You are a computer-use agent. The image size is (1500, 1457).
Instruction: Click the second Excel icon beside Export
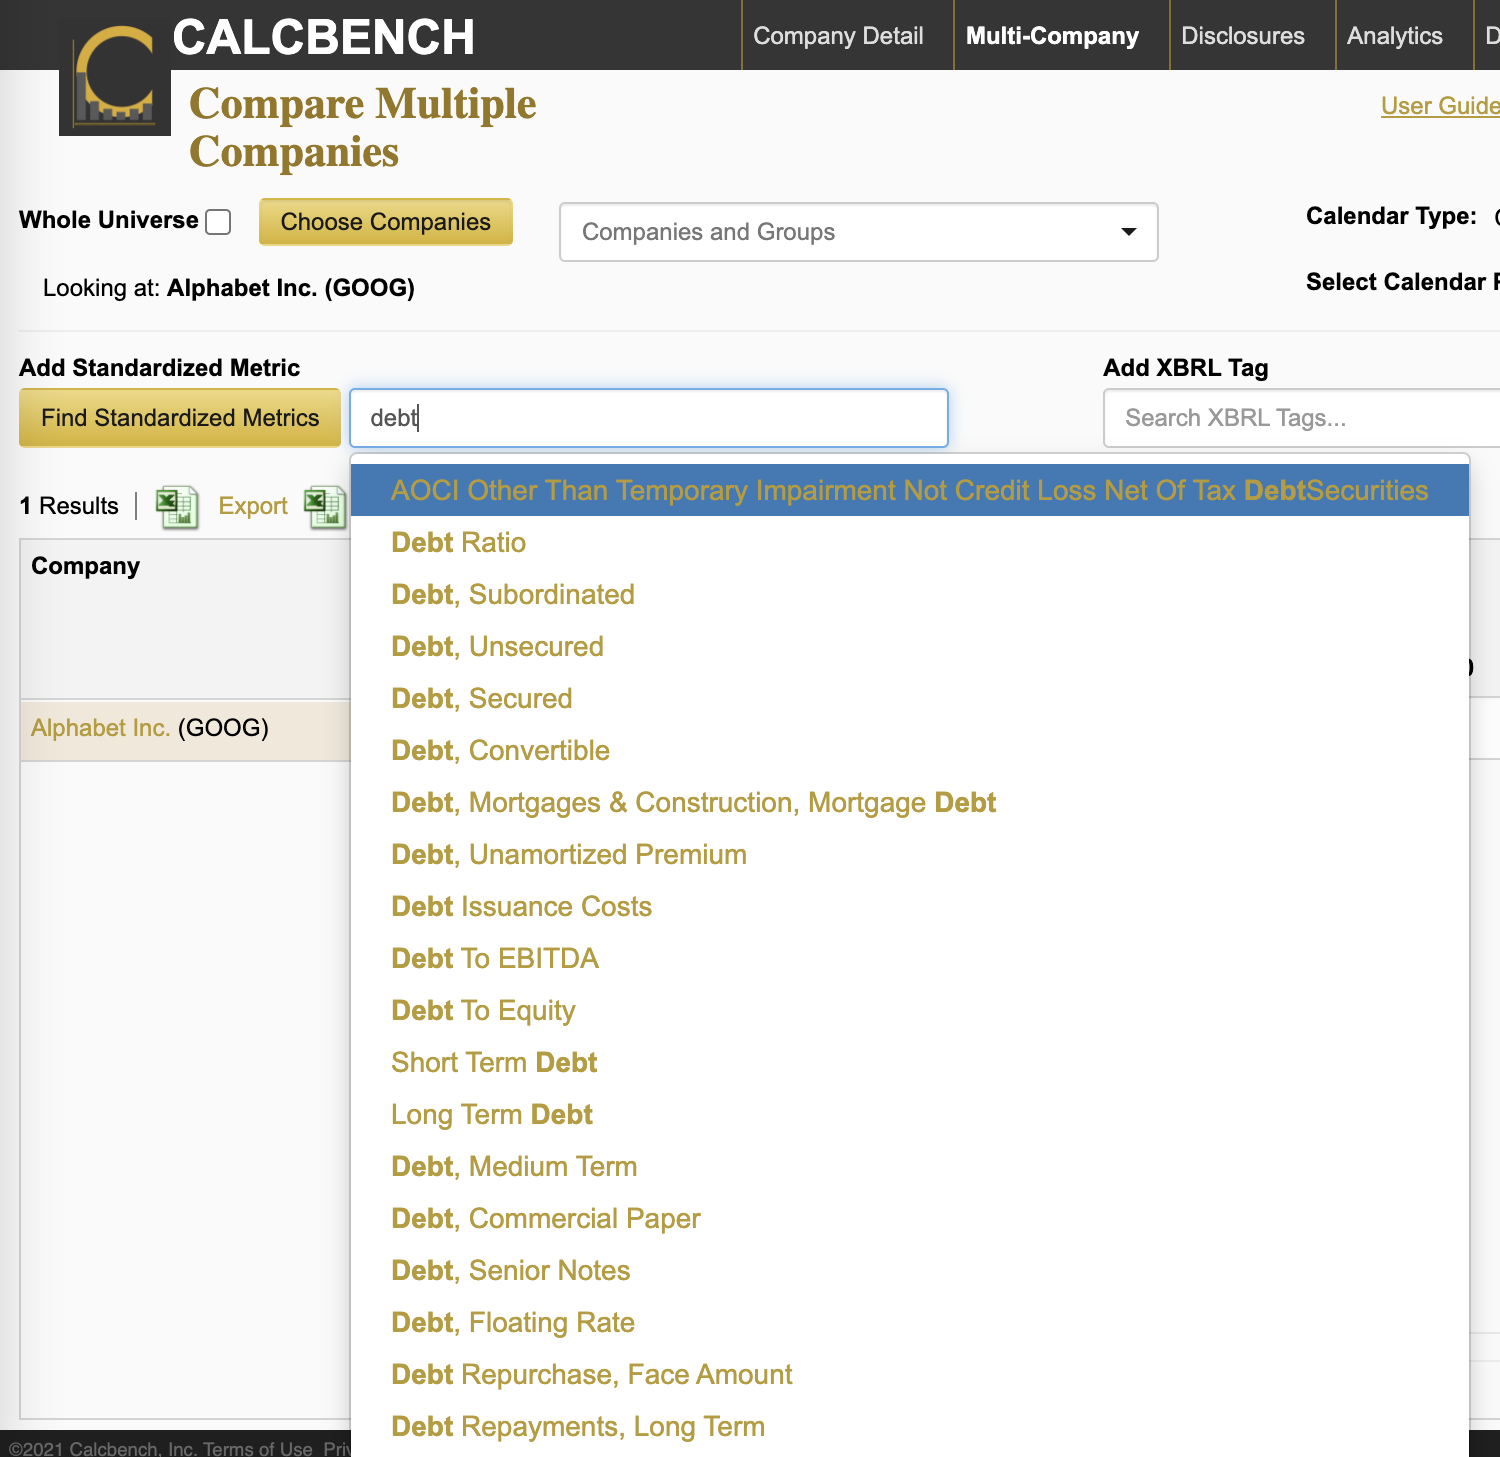[x=326, y=506]
